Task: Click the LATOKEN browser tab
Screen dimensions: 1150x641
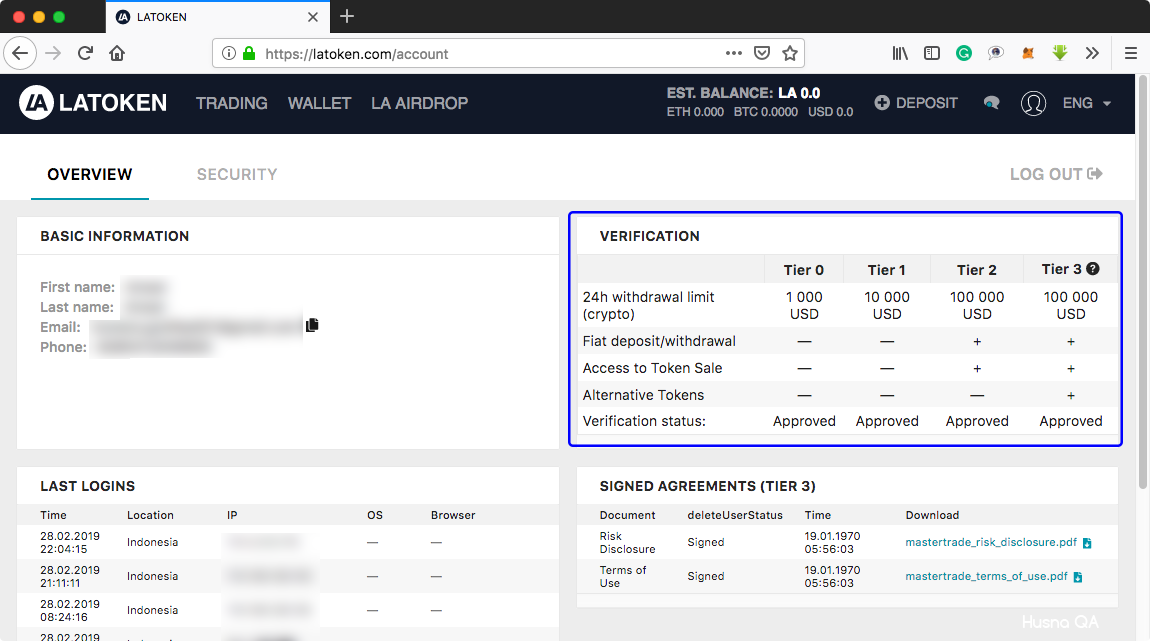Action: click(x=218, y=16)
